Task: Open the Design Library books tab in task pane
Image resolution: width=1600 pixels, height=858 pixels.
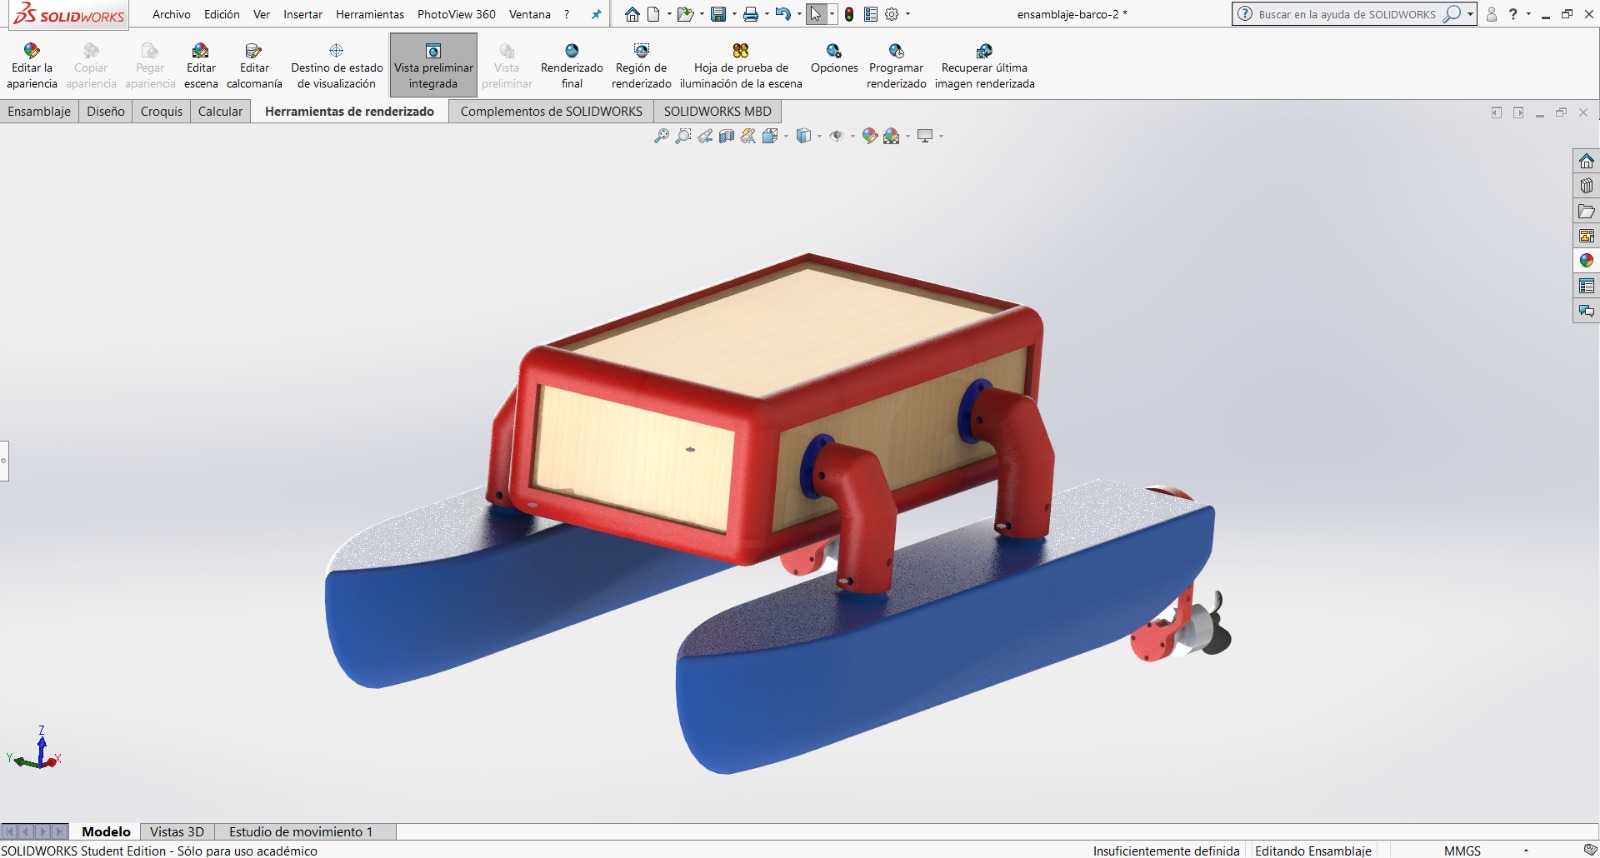Action: [x=1586, y=186]
